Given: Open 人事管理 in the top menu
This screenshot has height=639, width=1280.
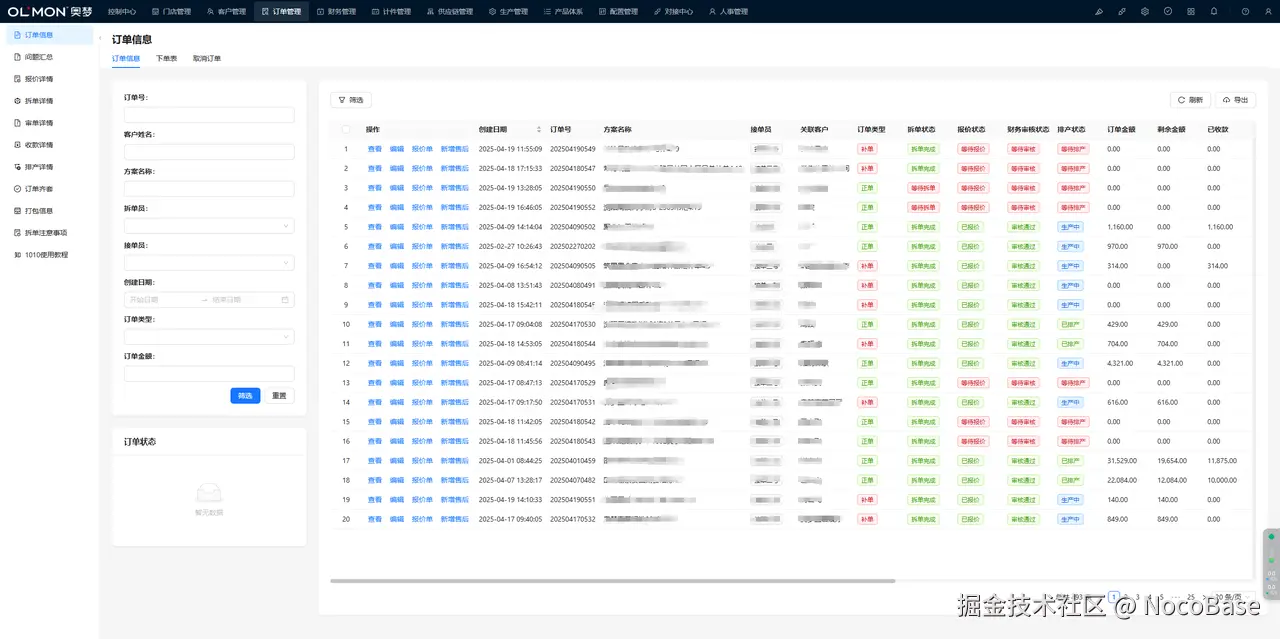Looking at the screenshot, I should click(728, 11).
